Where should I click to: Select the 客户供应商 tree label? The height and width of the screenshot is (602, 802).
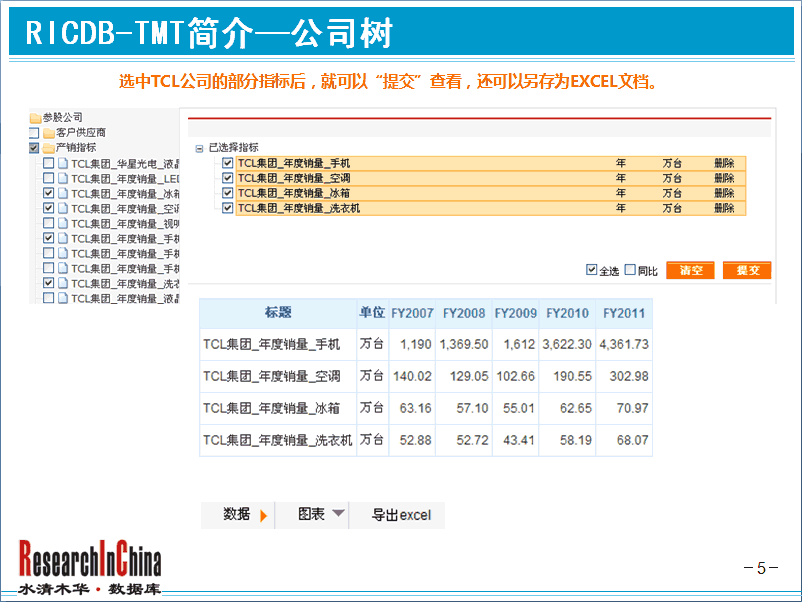click(x=81, y=132)
